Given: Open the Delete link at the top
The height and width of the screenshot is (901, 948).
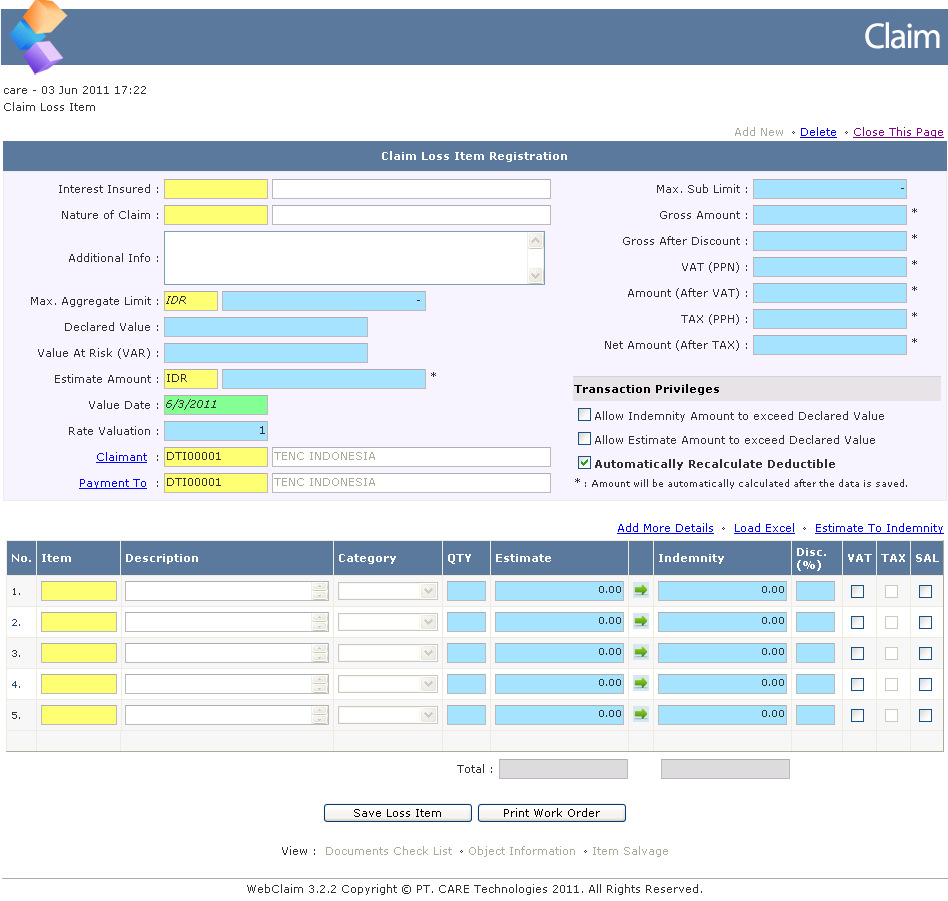Looking at the screenshot, I should coord(818,132).
